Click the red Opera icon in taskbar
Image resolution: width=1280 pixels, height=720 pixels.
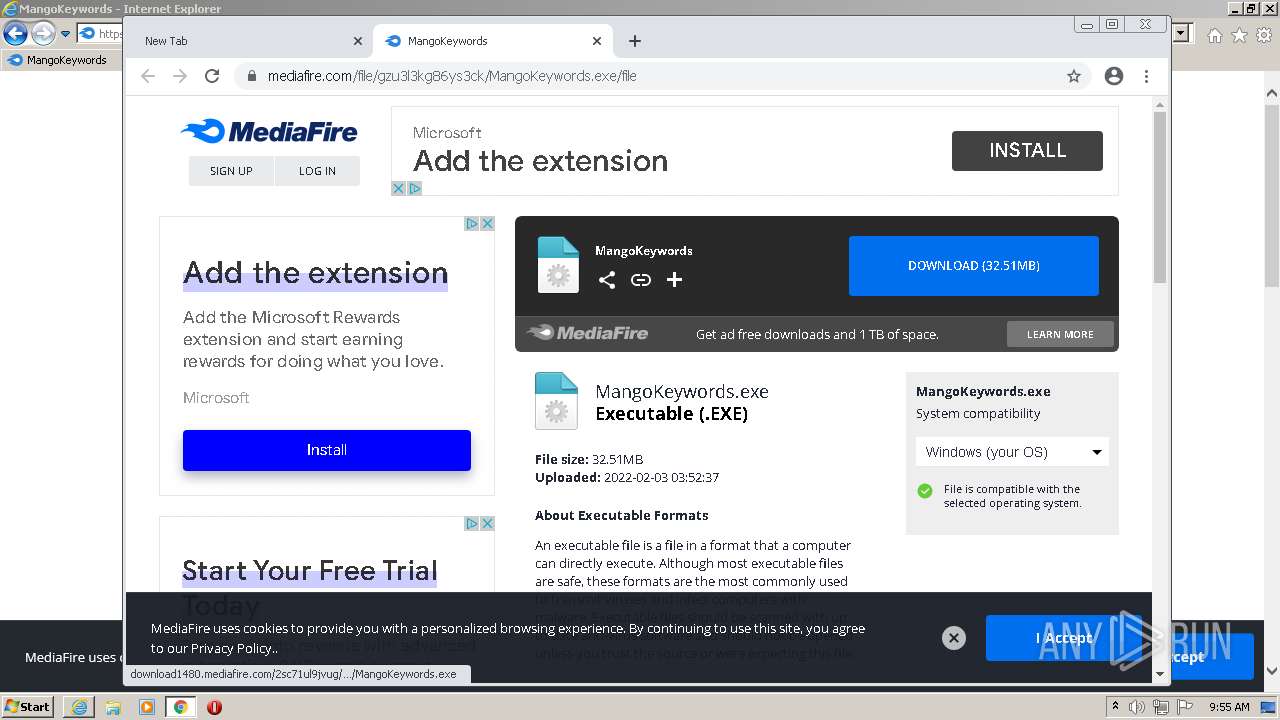pyautogui.click(x=214, y=707)
